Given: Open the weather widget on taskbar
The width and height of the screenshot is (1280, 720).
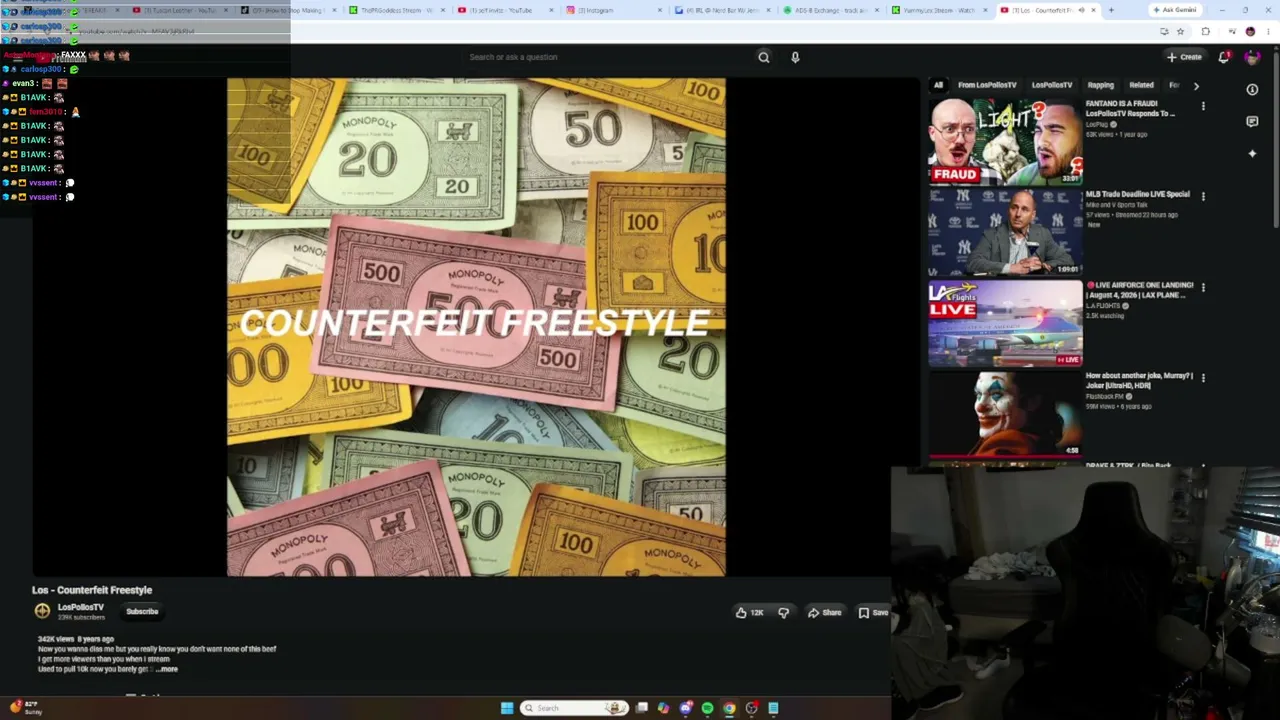Looking at the screenshot, I should pos(25,708).
